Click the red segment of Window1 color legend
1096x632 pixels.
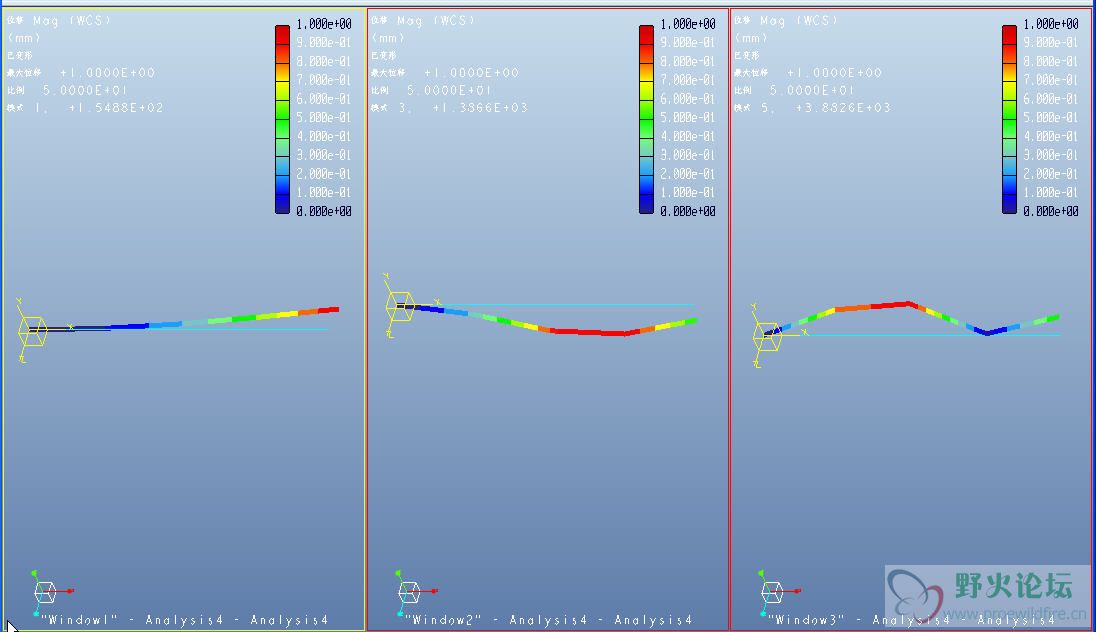pos(282,35)
